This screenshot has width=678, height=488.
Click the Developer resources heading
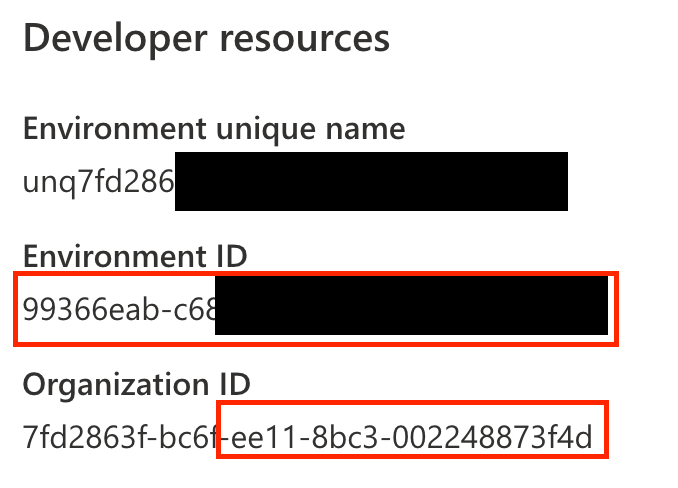click(205, 39)
